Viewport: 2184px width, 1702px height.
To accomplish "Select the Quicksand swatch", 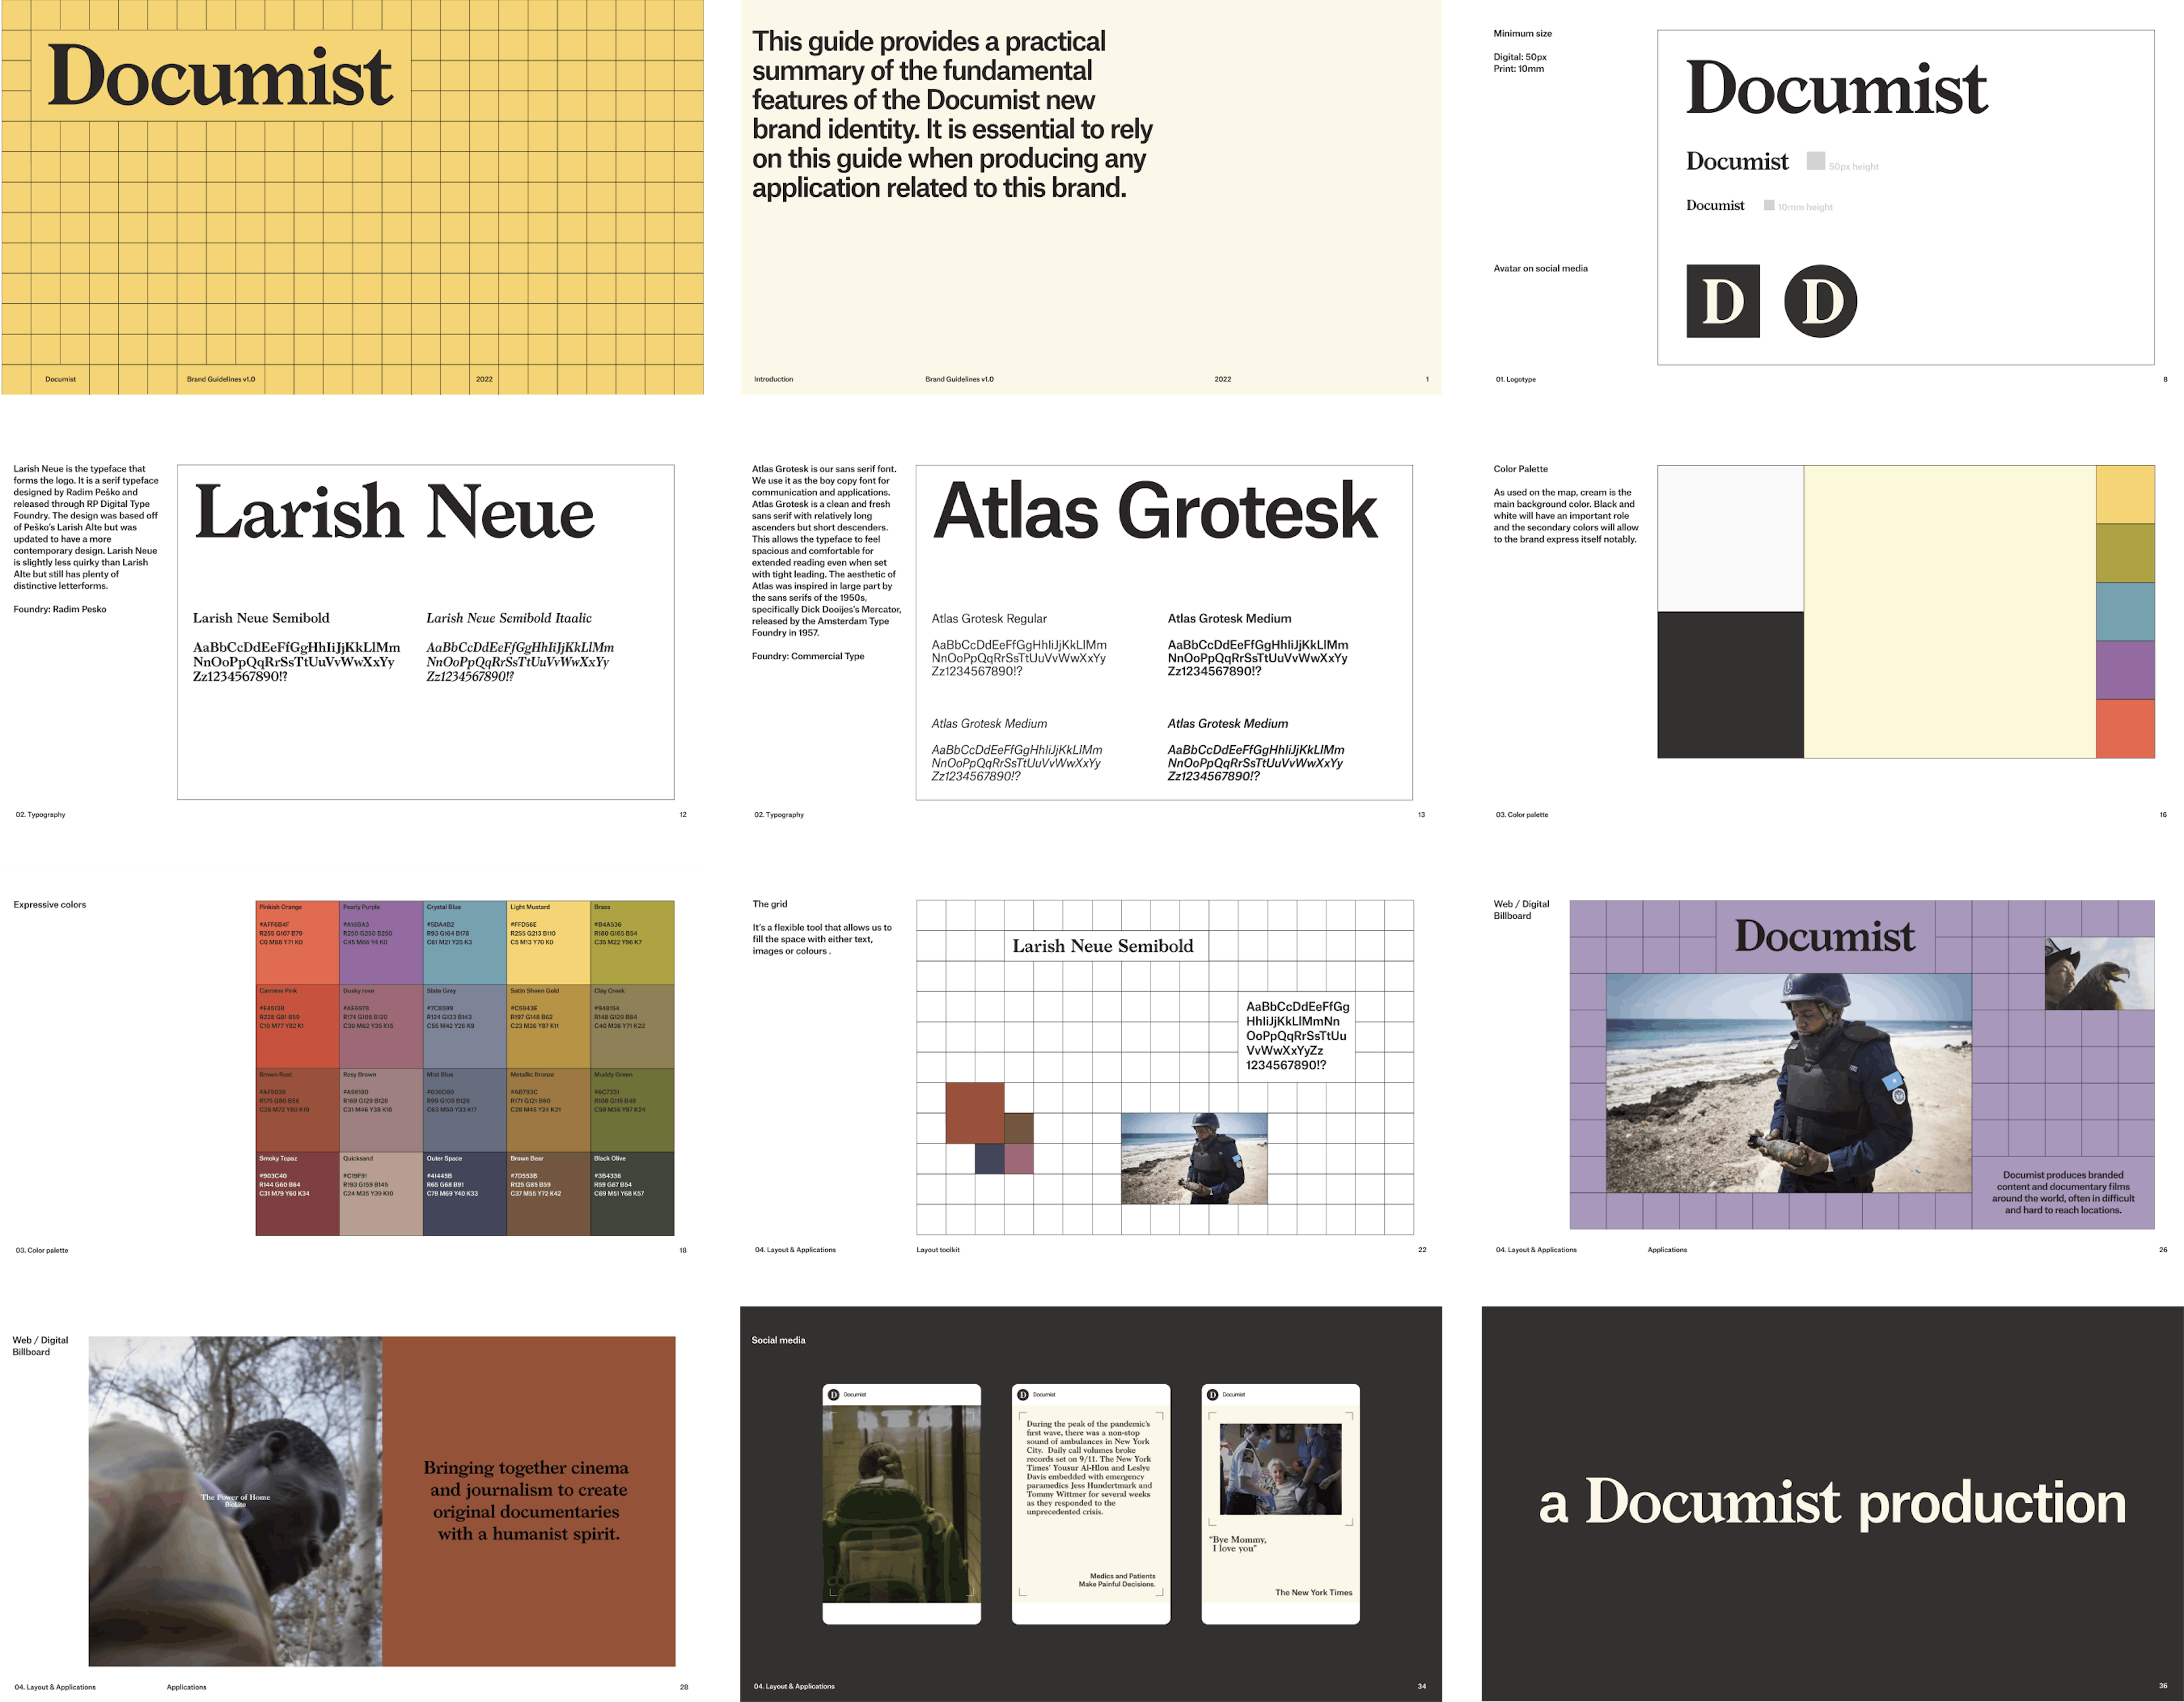I will [x=381, y=1194].
